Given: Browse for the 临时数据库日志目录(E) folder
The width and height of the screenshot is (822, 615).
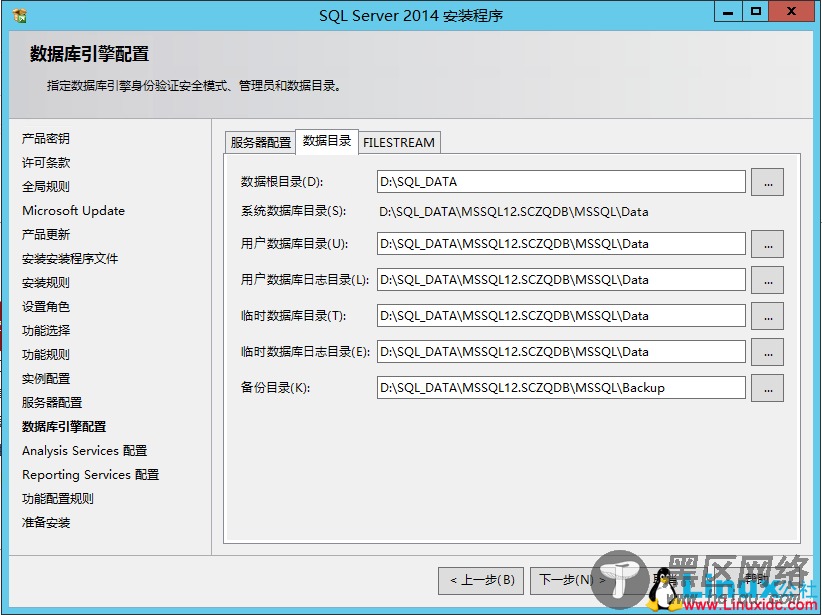Looking at the screenshot, I should tap(767, 352).
